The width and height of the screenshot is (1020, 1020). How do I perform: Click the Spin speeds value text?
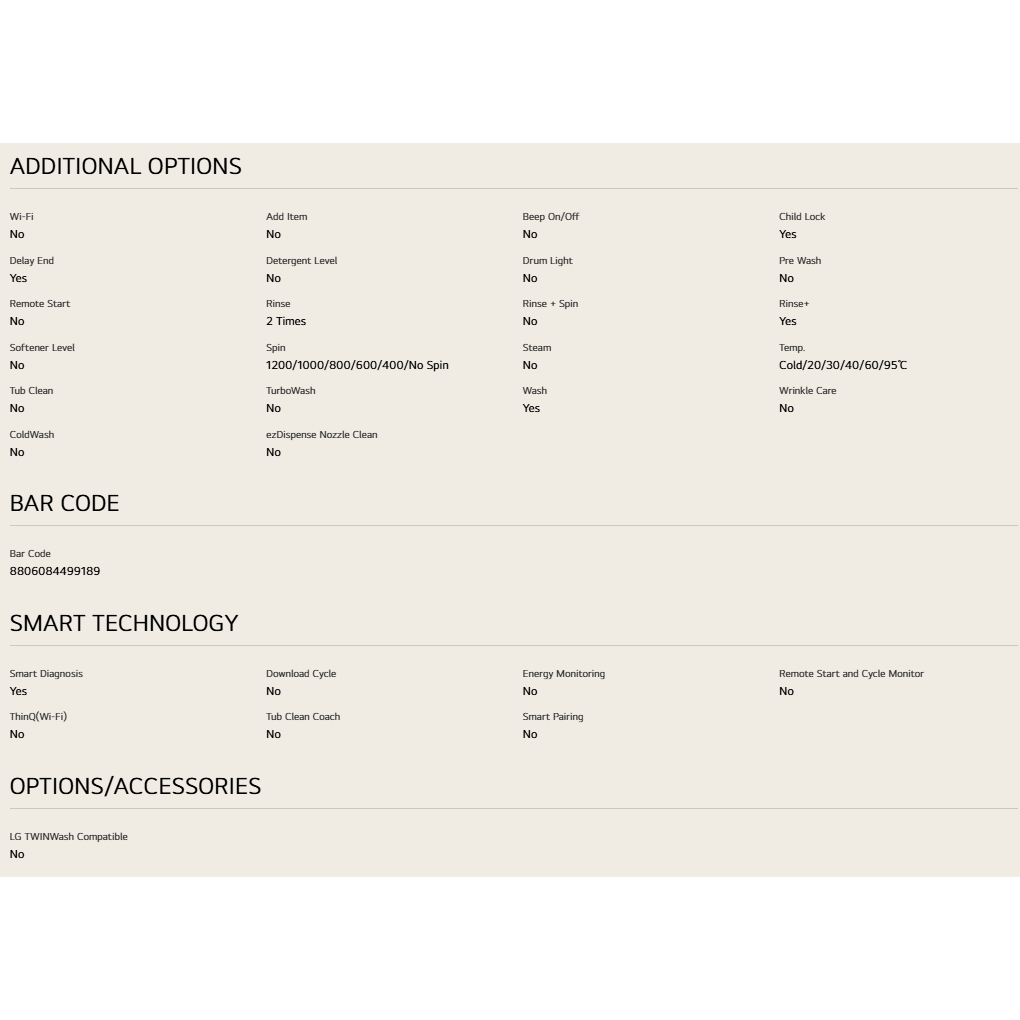[x=357, y=366]
